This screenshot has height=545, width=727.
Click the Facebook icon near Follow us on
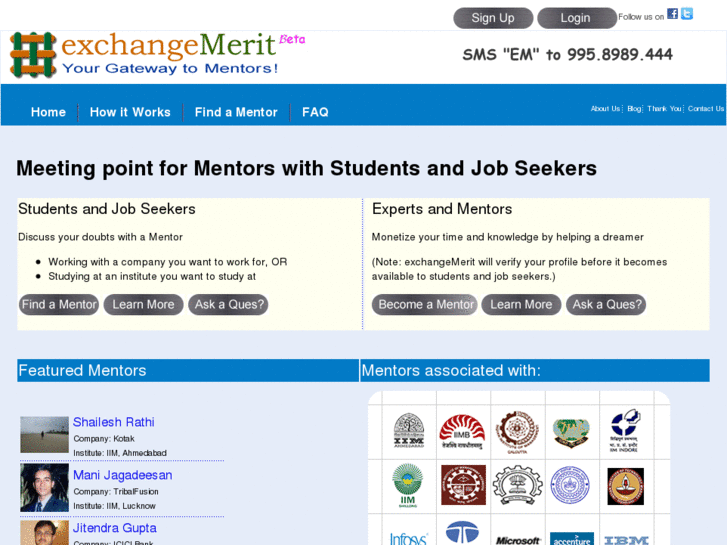click(673, 14)
